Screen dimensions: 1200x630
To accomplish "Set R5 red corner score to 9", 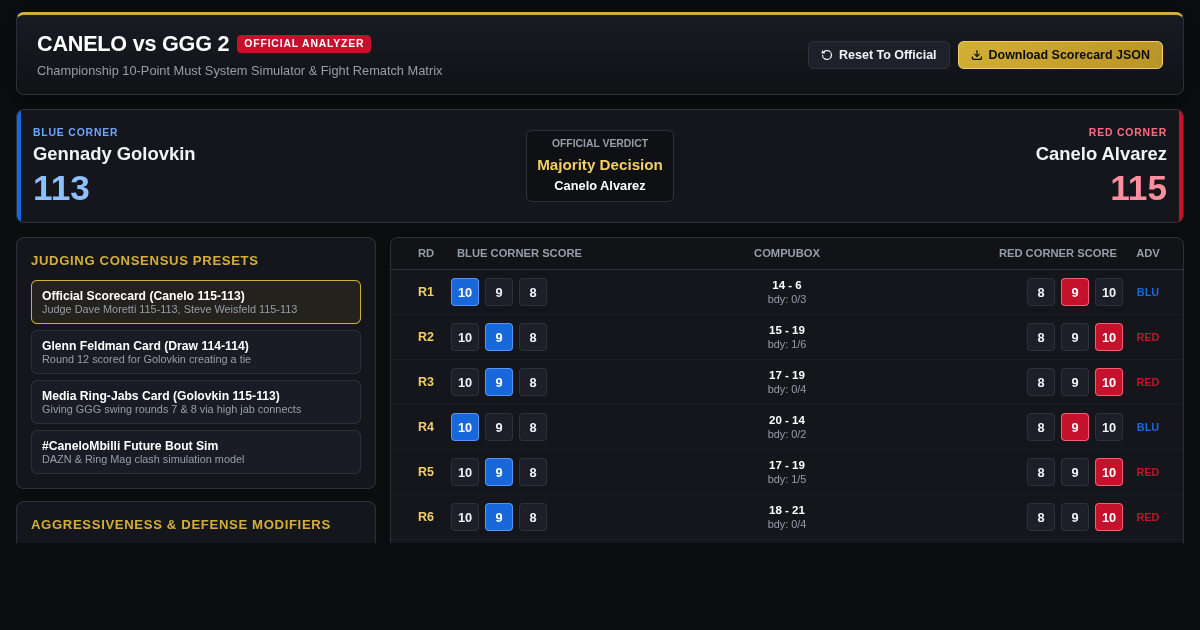I will 1075,472.
